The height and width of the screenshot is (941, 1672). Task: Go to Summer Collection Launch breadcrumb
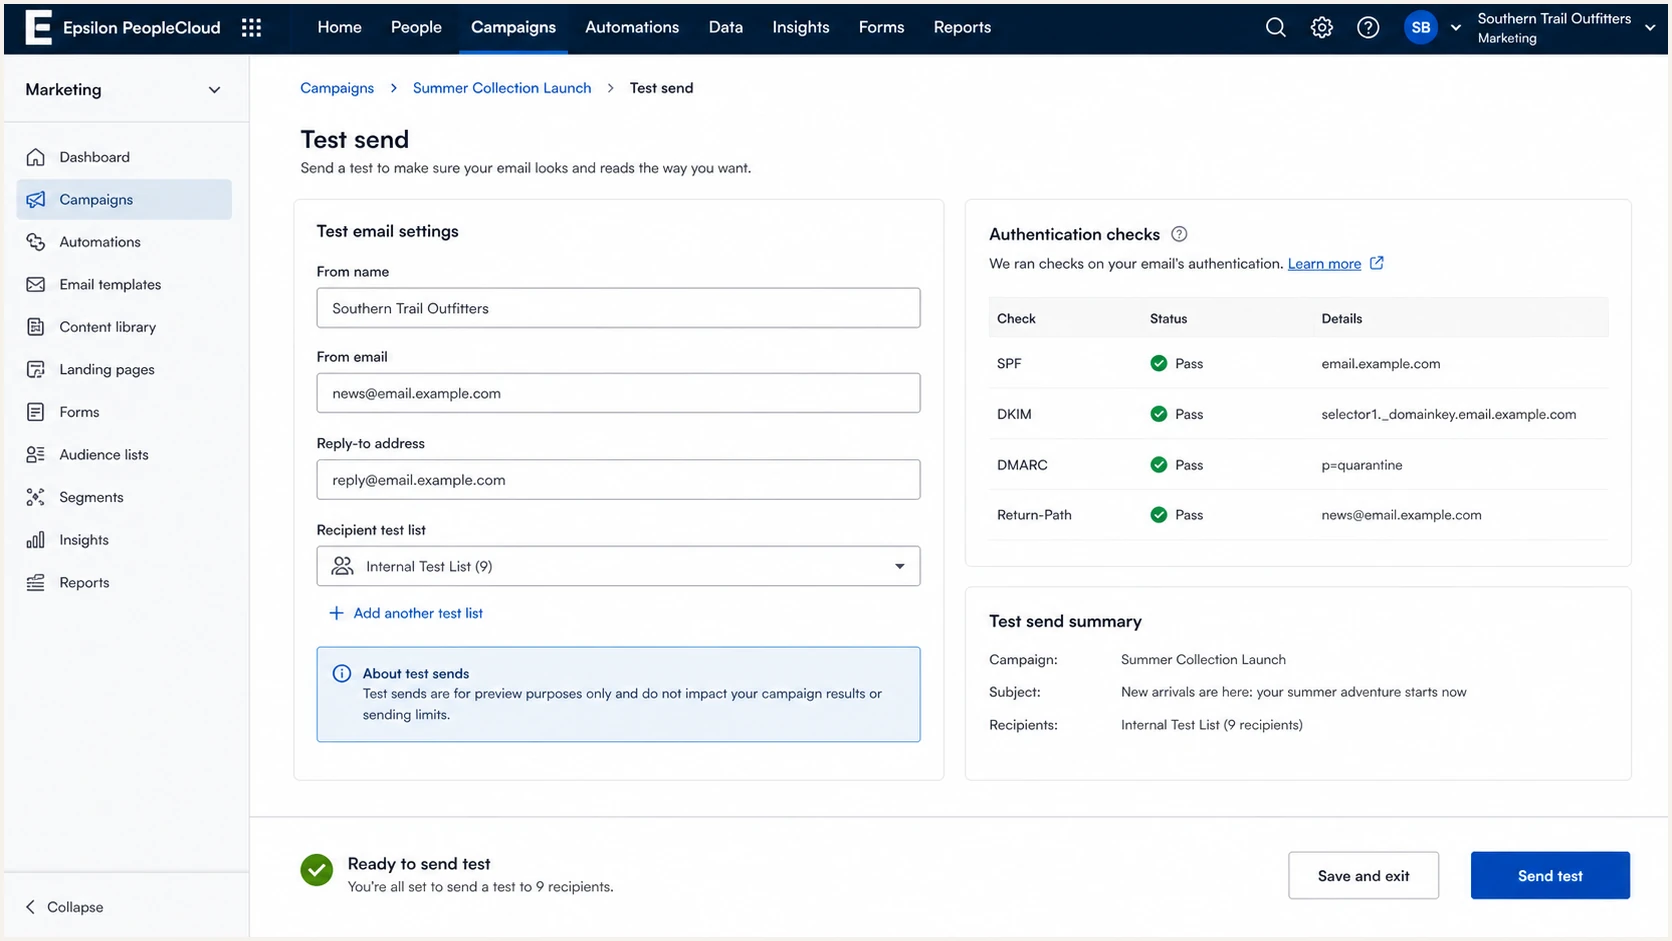coord(502,88)
